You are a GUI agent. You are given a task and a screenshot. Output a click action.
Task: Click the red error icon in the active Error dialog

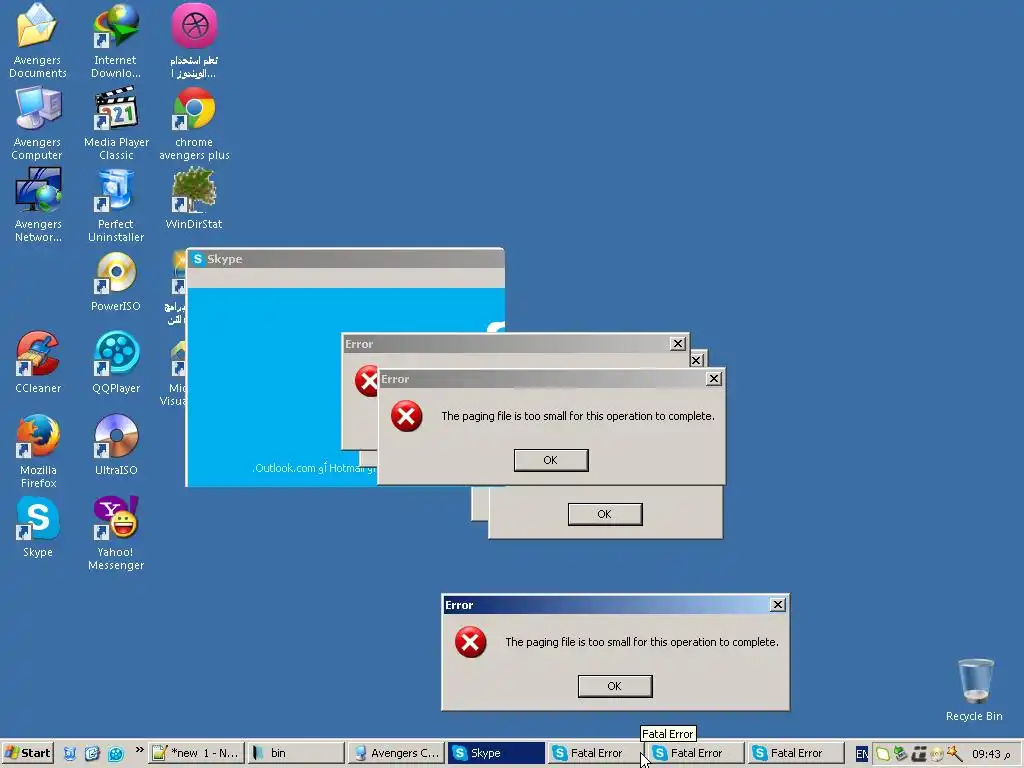tap(470, 642)
